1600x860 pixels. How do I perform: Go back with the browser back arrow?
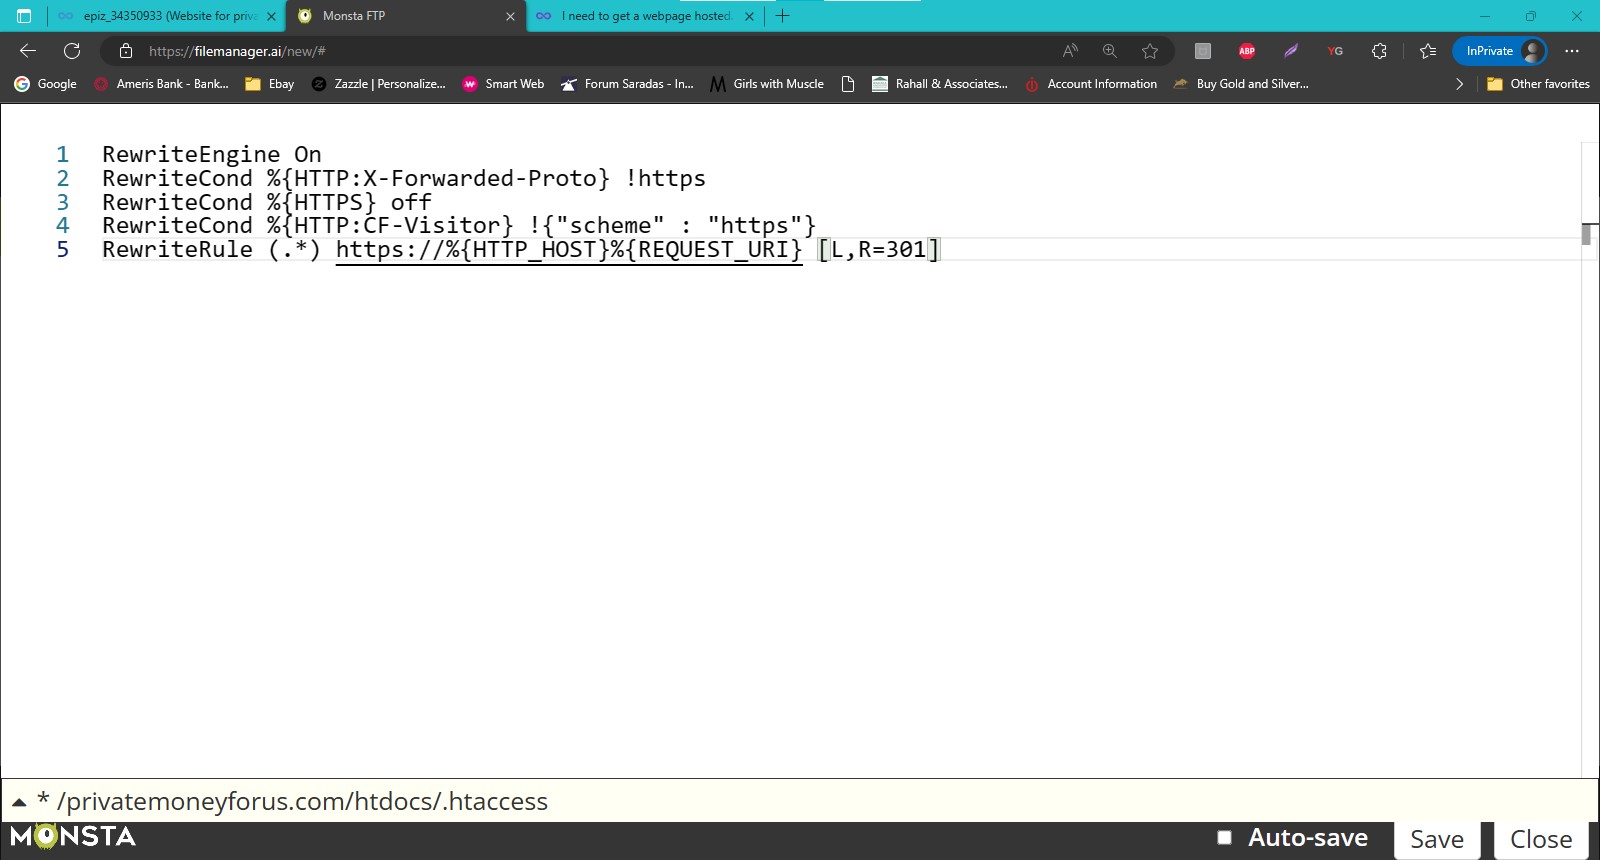coord(28,51)
